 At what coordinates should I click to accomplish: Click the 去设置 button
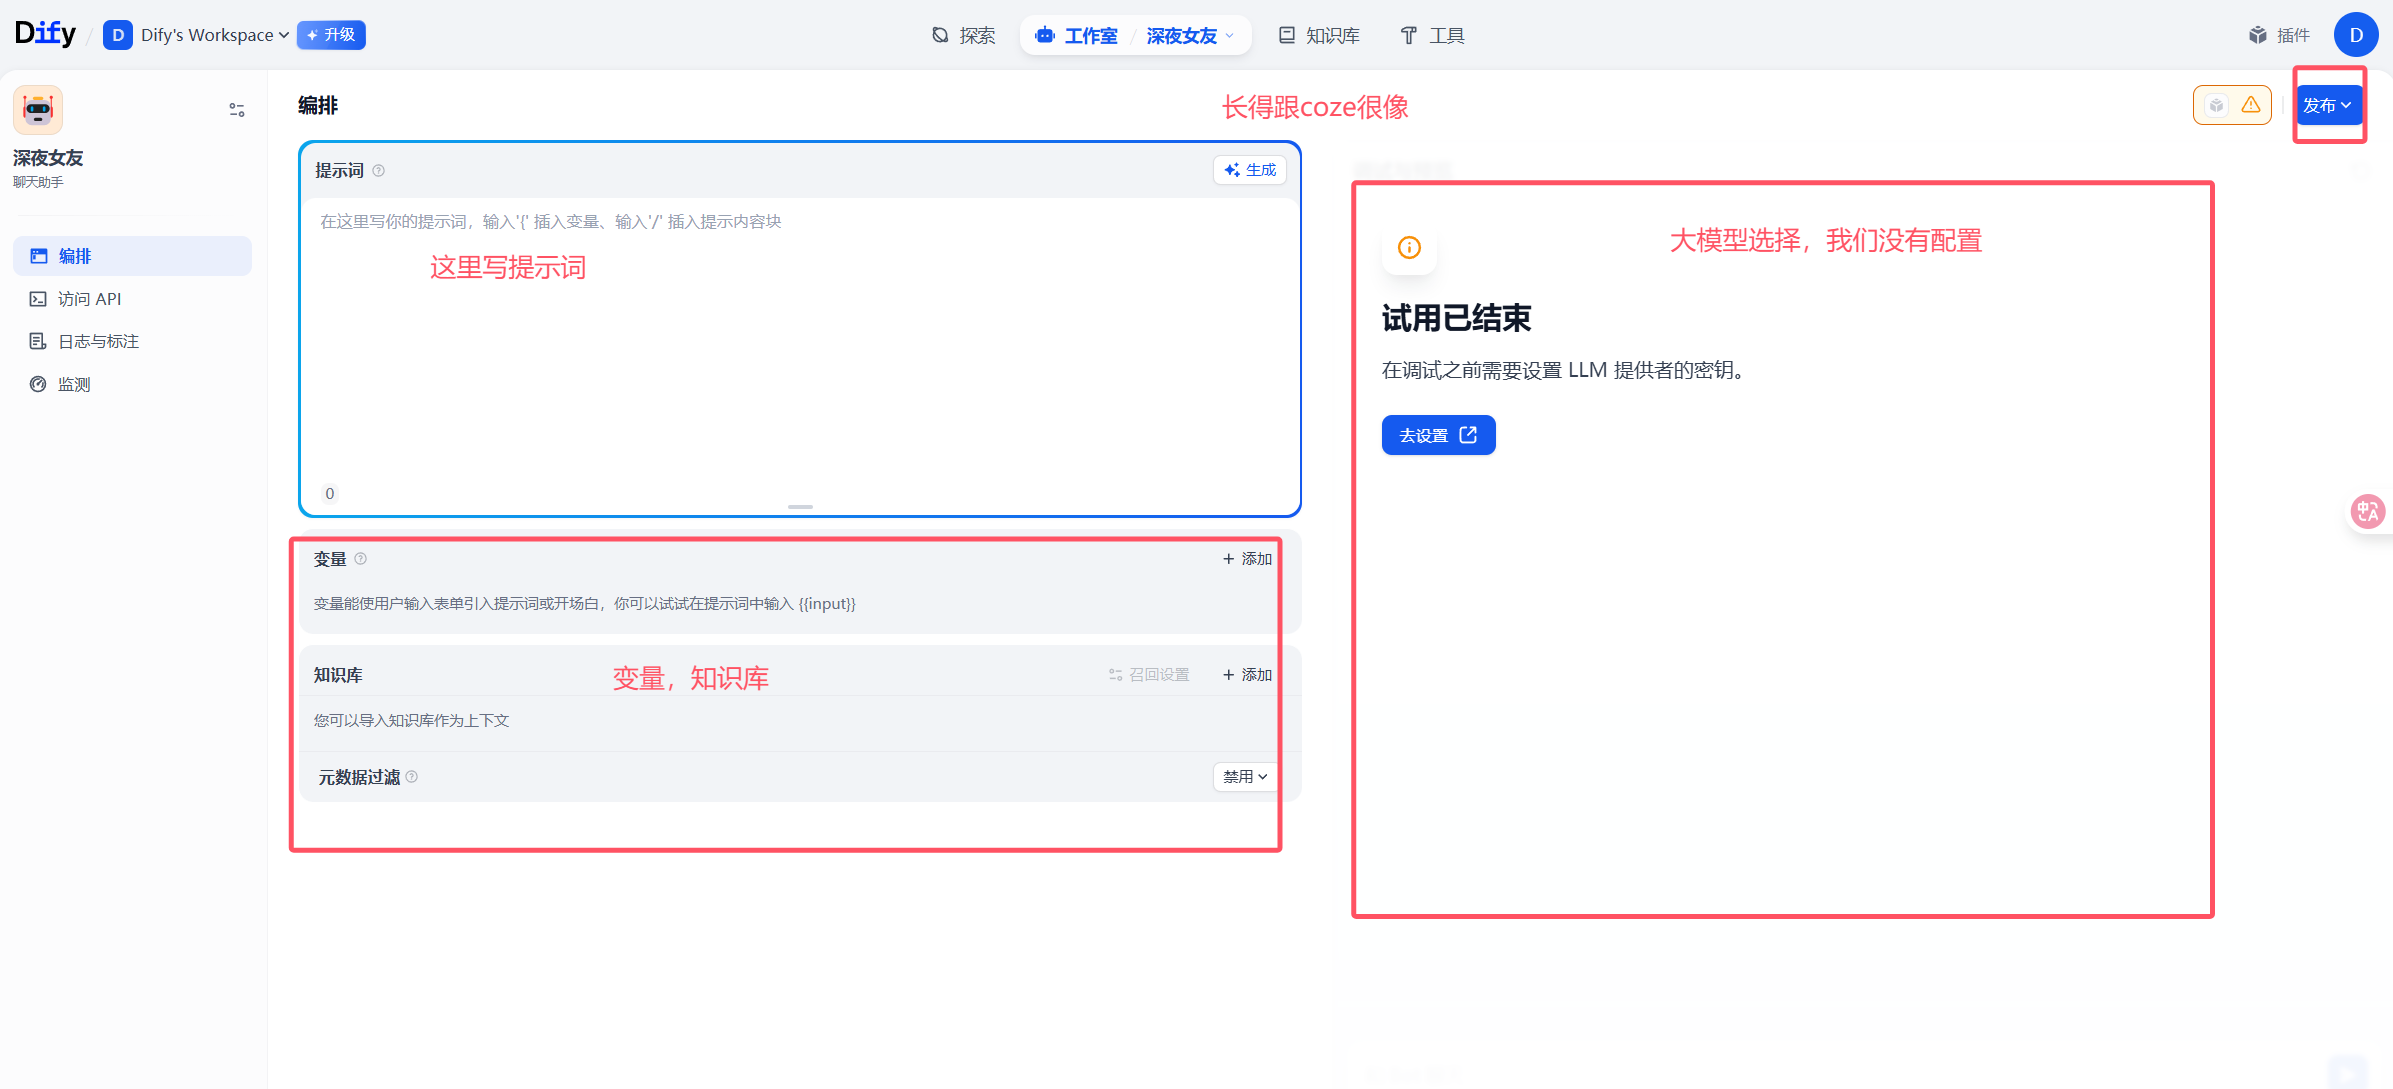[1437, 435]
